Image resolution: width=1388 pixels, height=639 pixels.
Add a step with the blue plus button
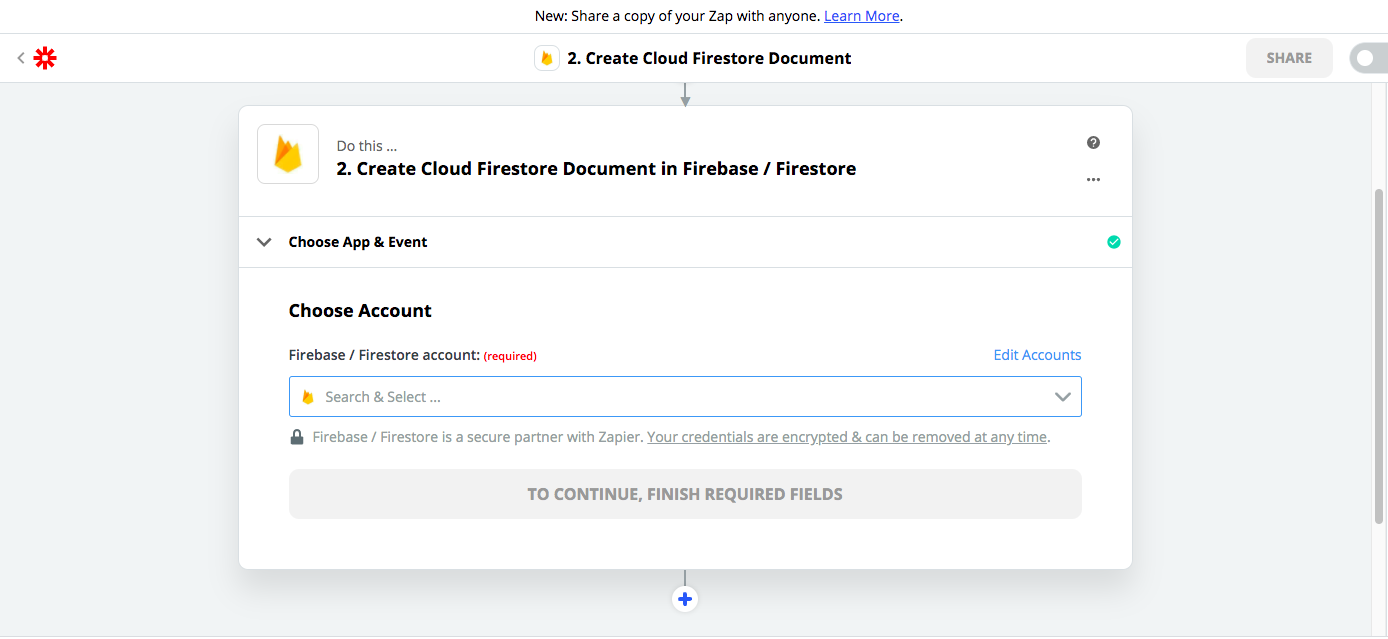tap(685, 599)
